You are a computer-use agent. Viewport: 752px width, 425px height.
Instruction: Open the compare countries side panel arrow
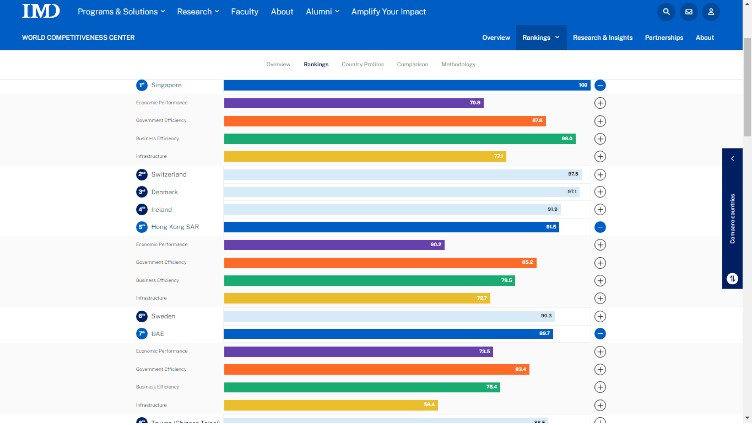(732, 158)
